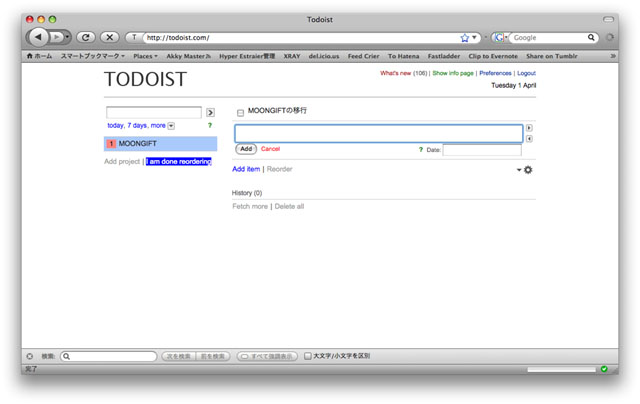The height and width of the screenshot is (404, 640).
Task: Click the new task text field
Action: click(379, 133)
